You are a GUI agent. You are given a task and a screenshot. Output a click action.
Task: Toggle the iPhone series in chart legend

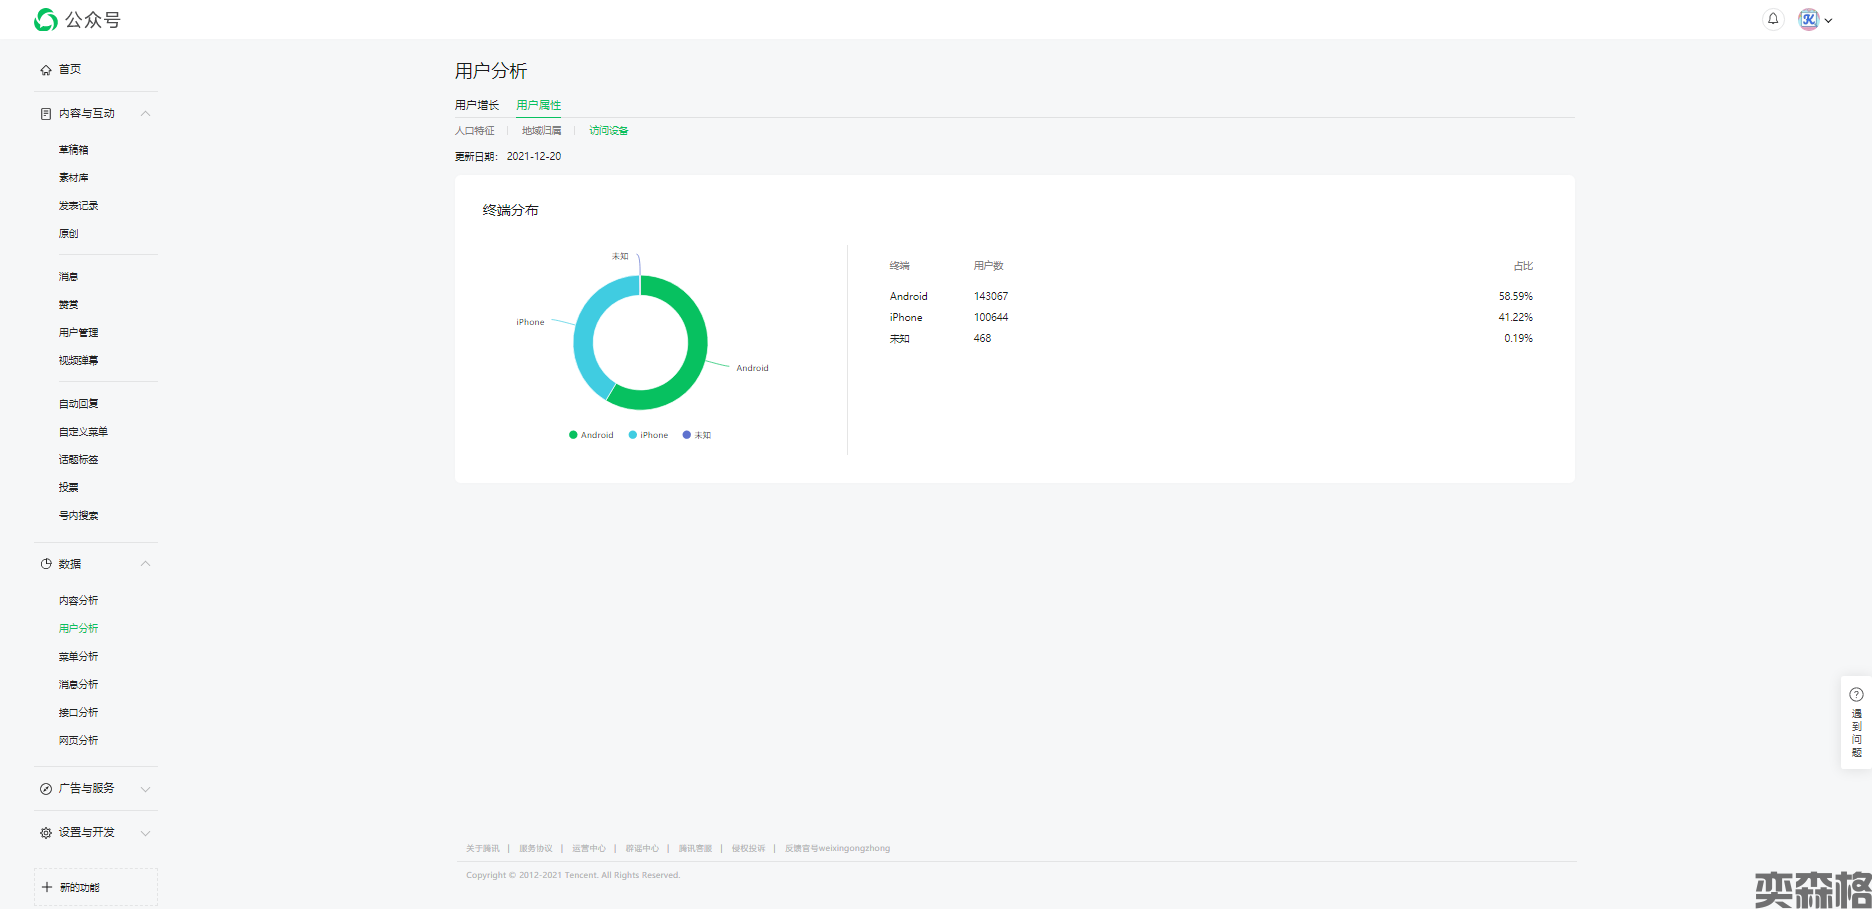coord(648,435)
